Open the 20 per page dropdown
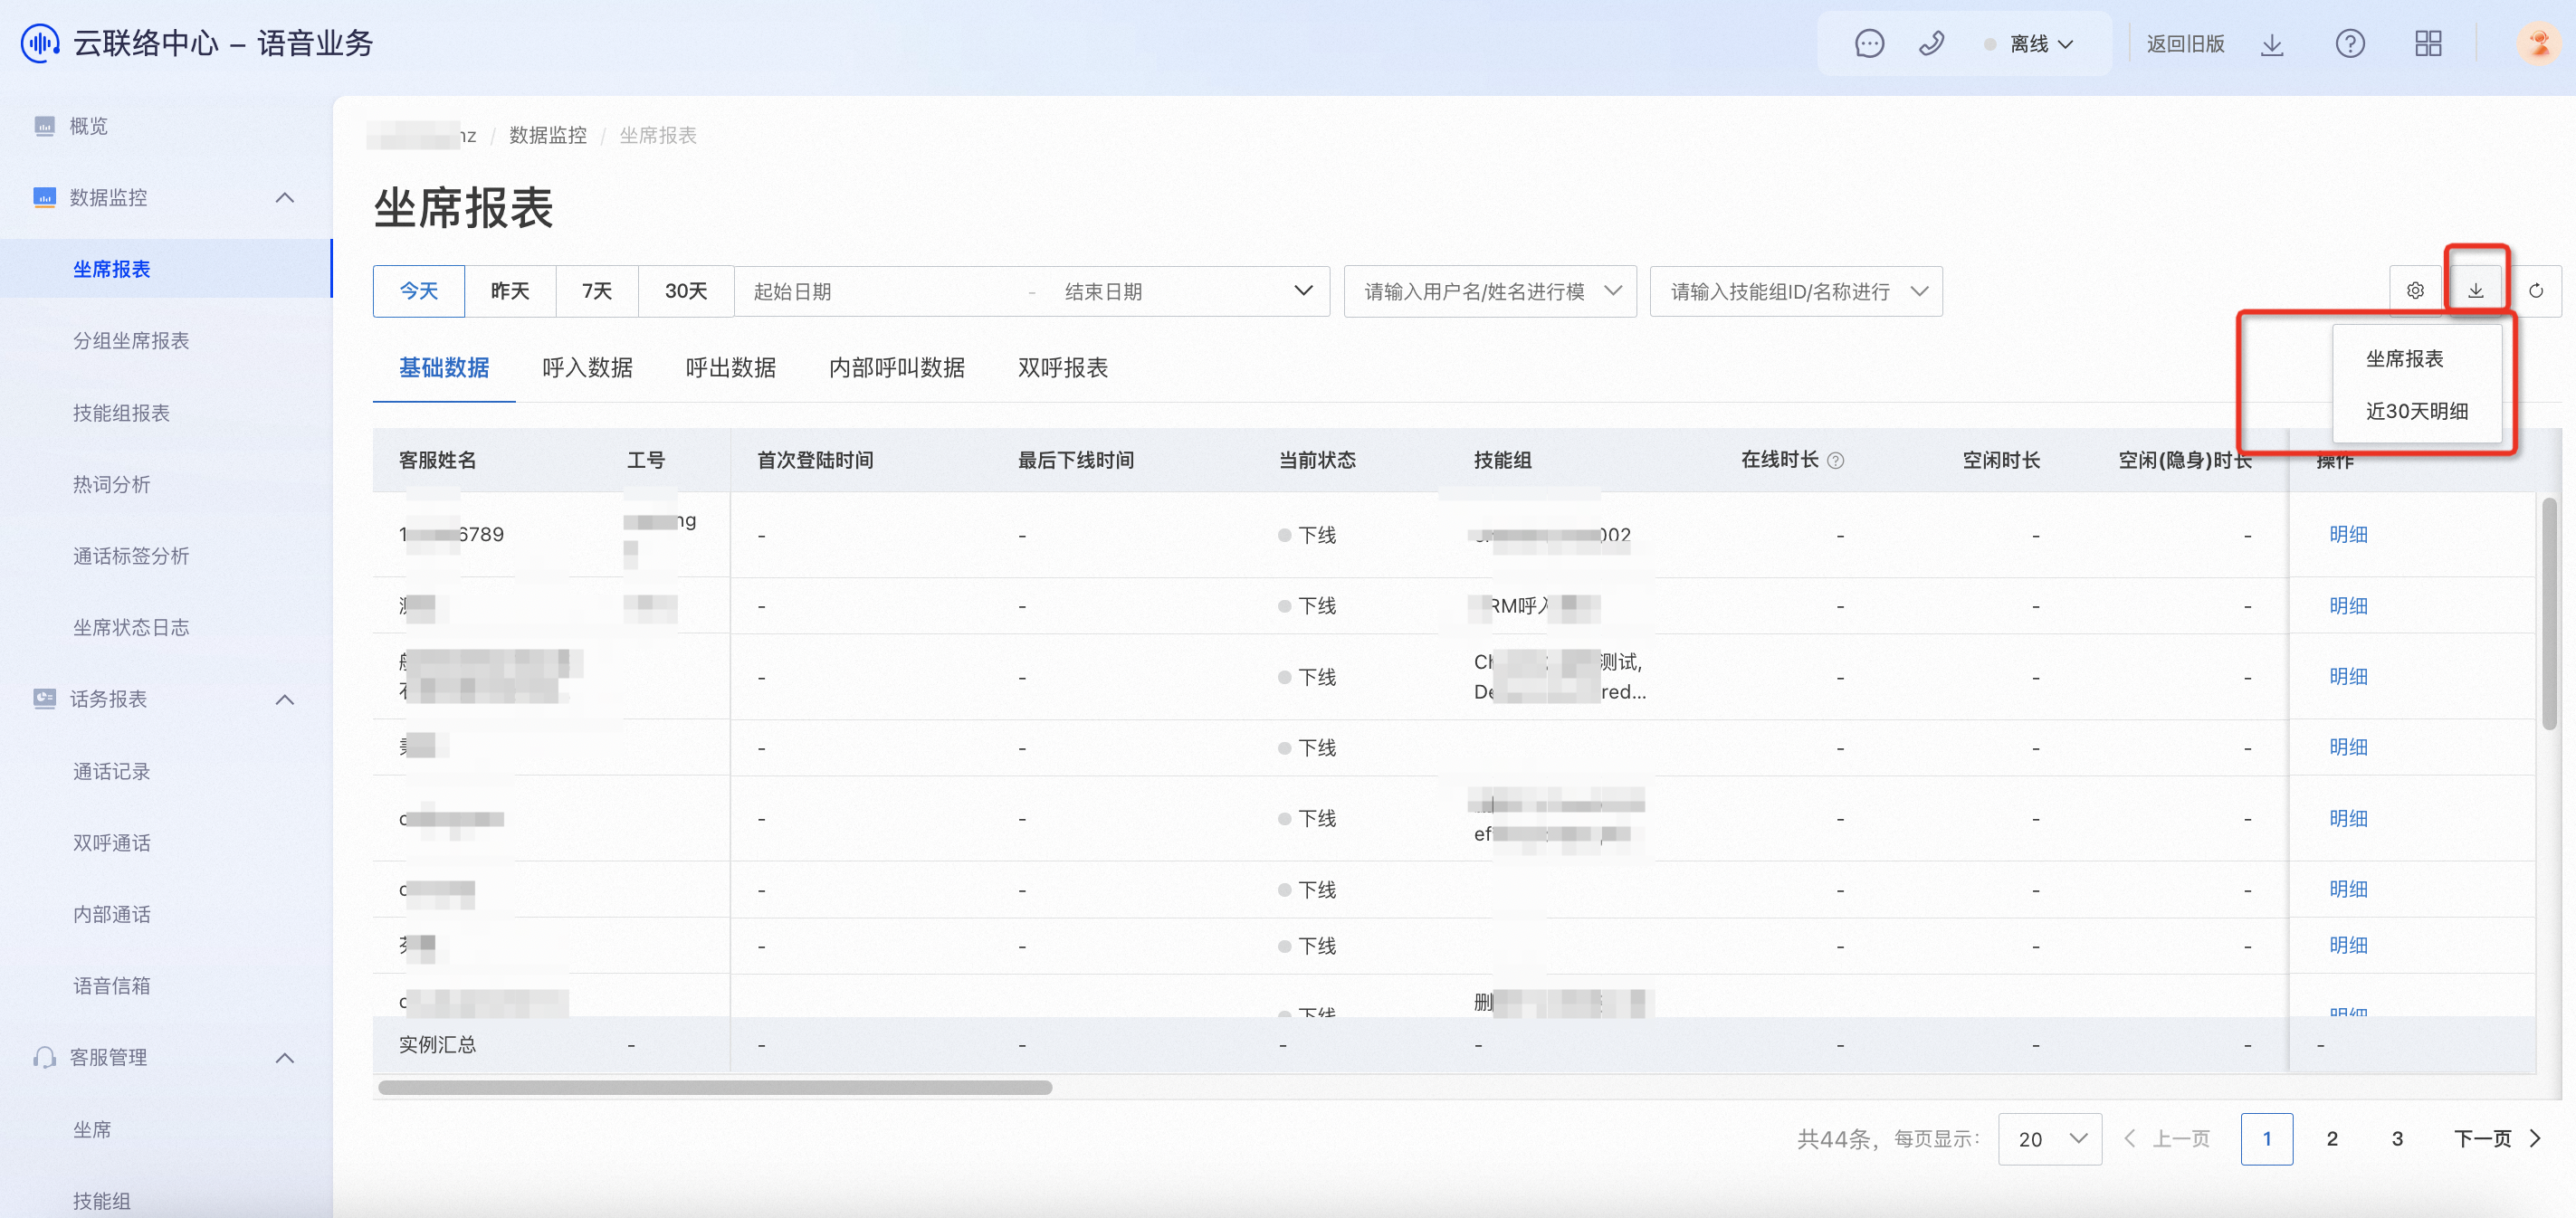 [x=2050, y=1139]
